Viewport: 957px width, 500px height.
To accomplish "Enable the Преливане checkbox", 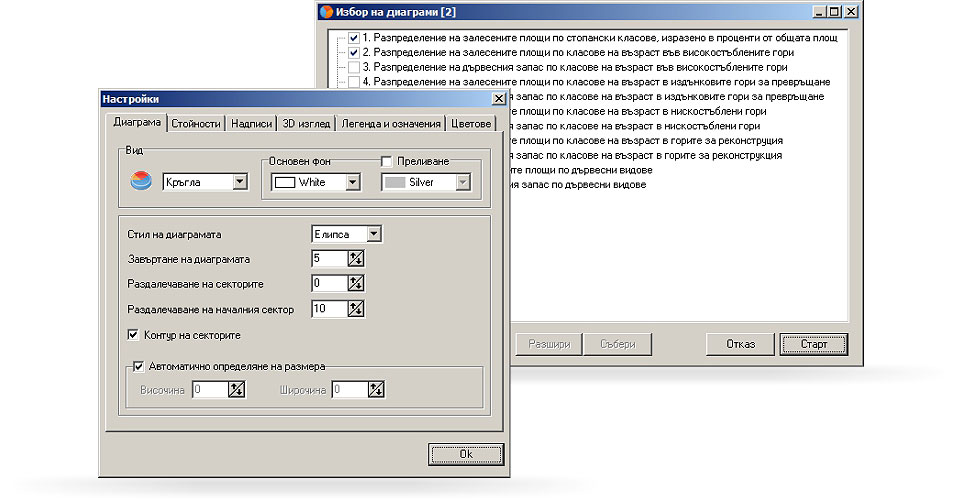I will pos(386,161).
